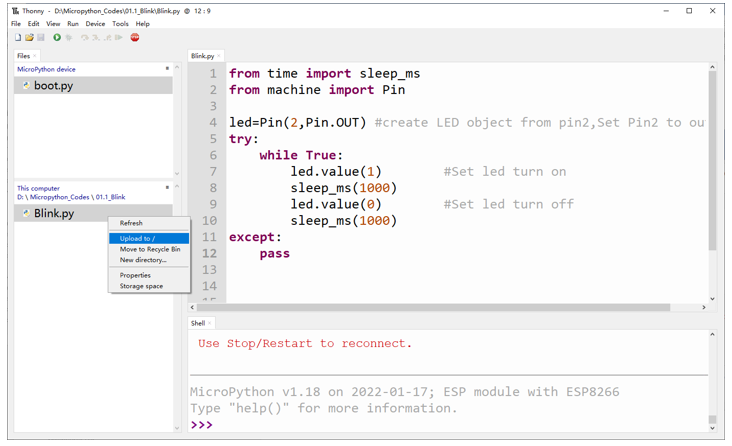Stop the backend with the red stop icon
The height and width of the screenshot is (446, 732).
tap(135, 37)
